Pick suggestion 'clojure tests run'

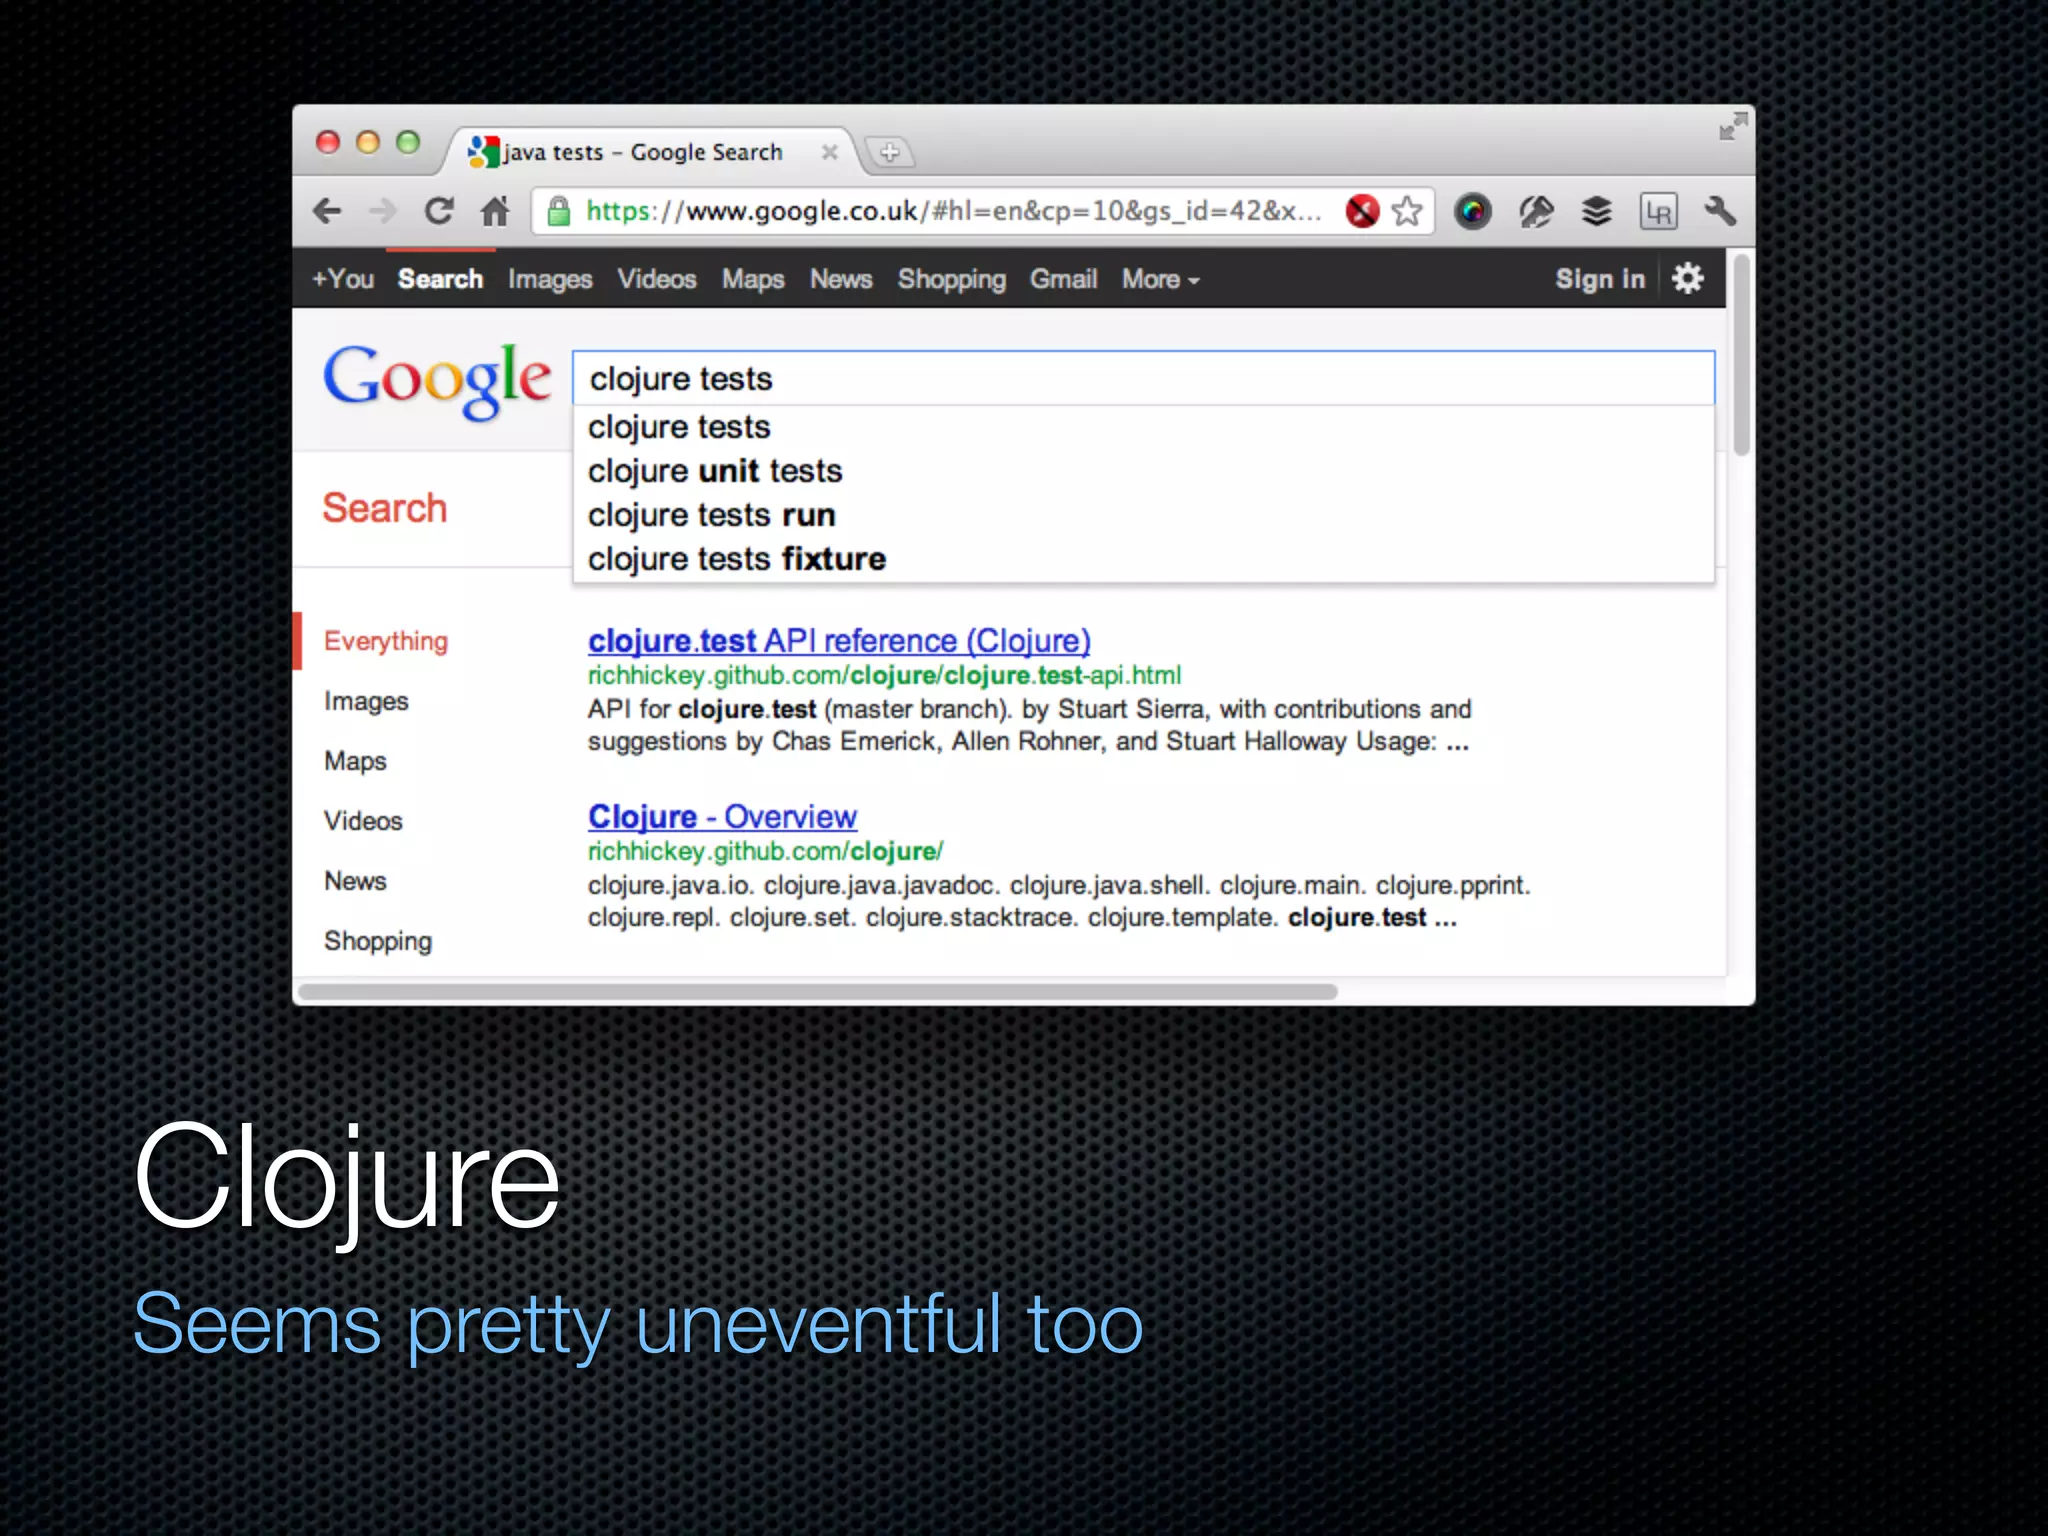point(1143,515)
